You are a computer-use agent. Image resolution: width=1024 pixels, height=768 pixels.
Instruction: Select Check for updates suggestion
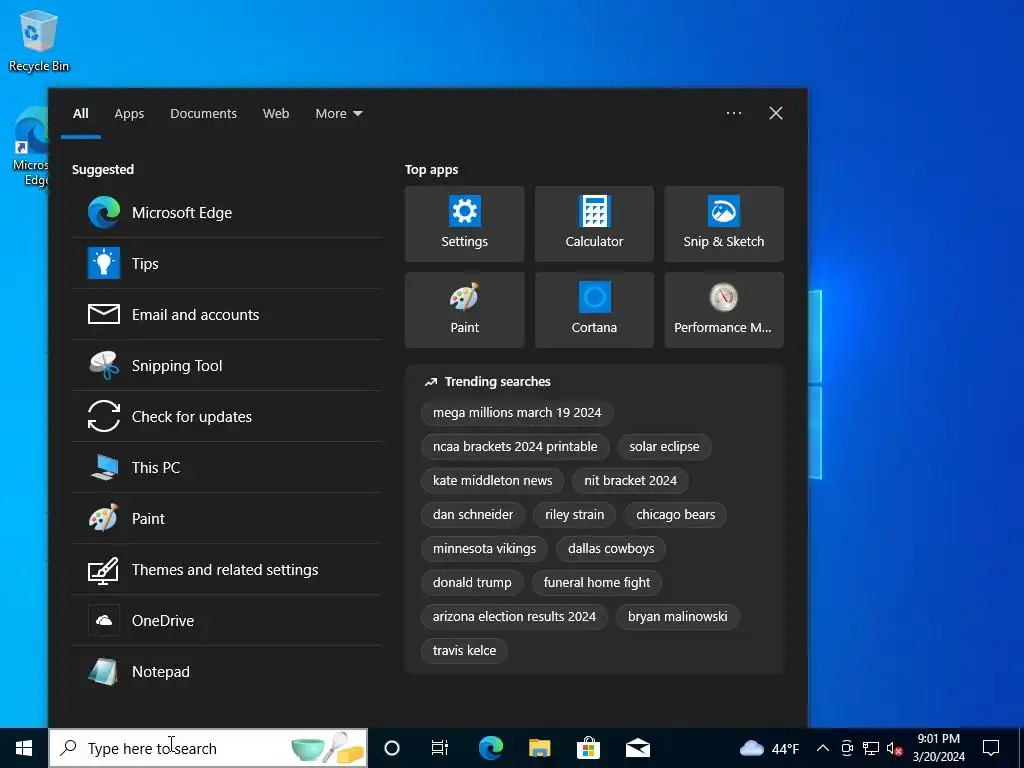pyautogui.click(x=226, y=416)
